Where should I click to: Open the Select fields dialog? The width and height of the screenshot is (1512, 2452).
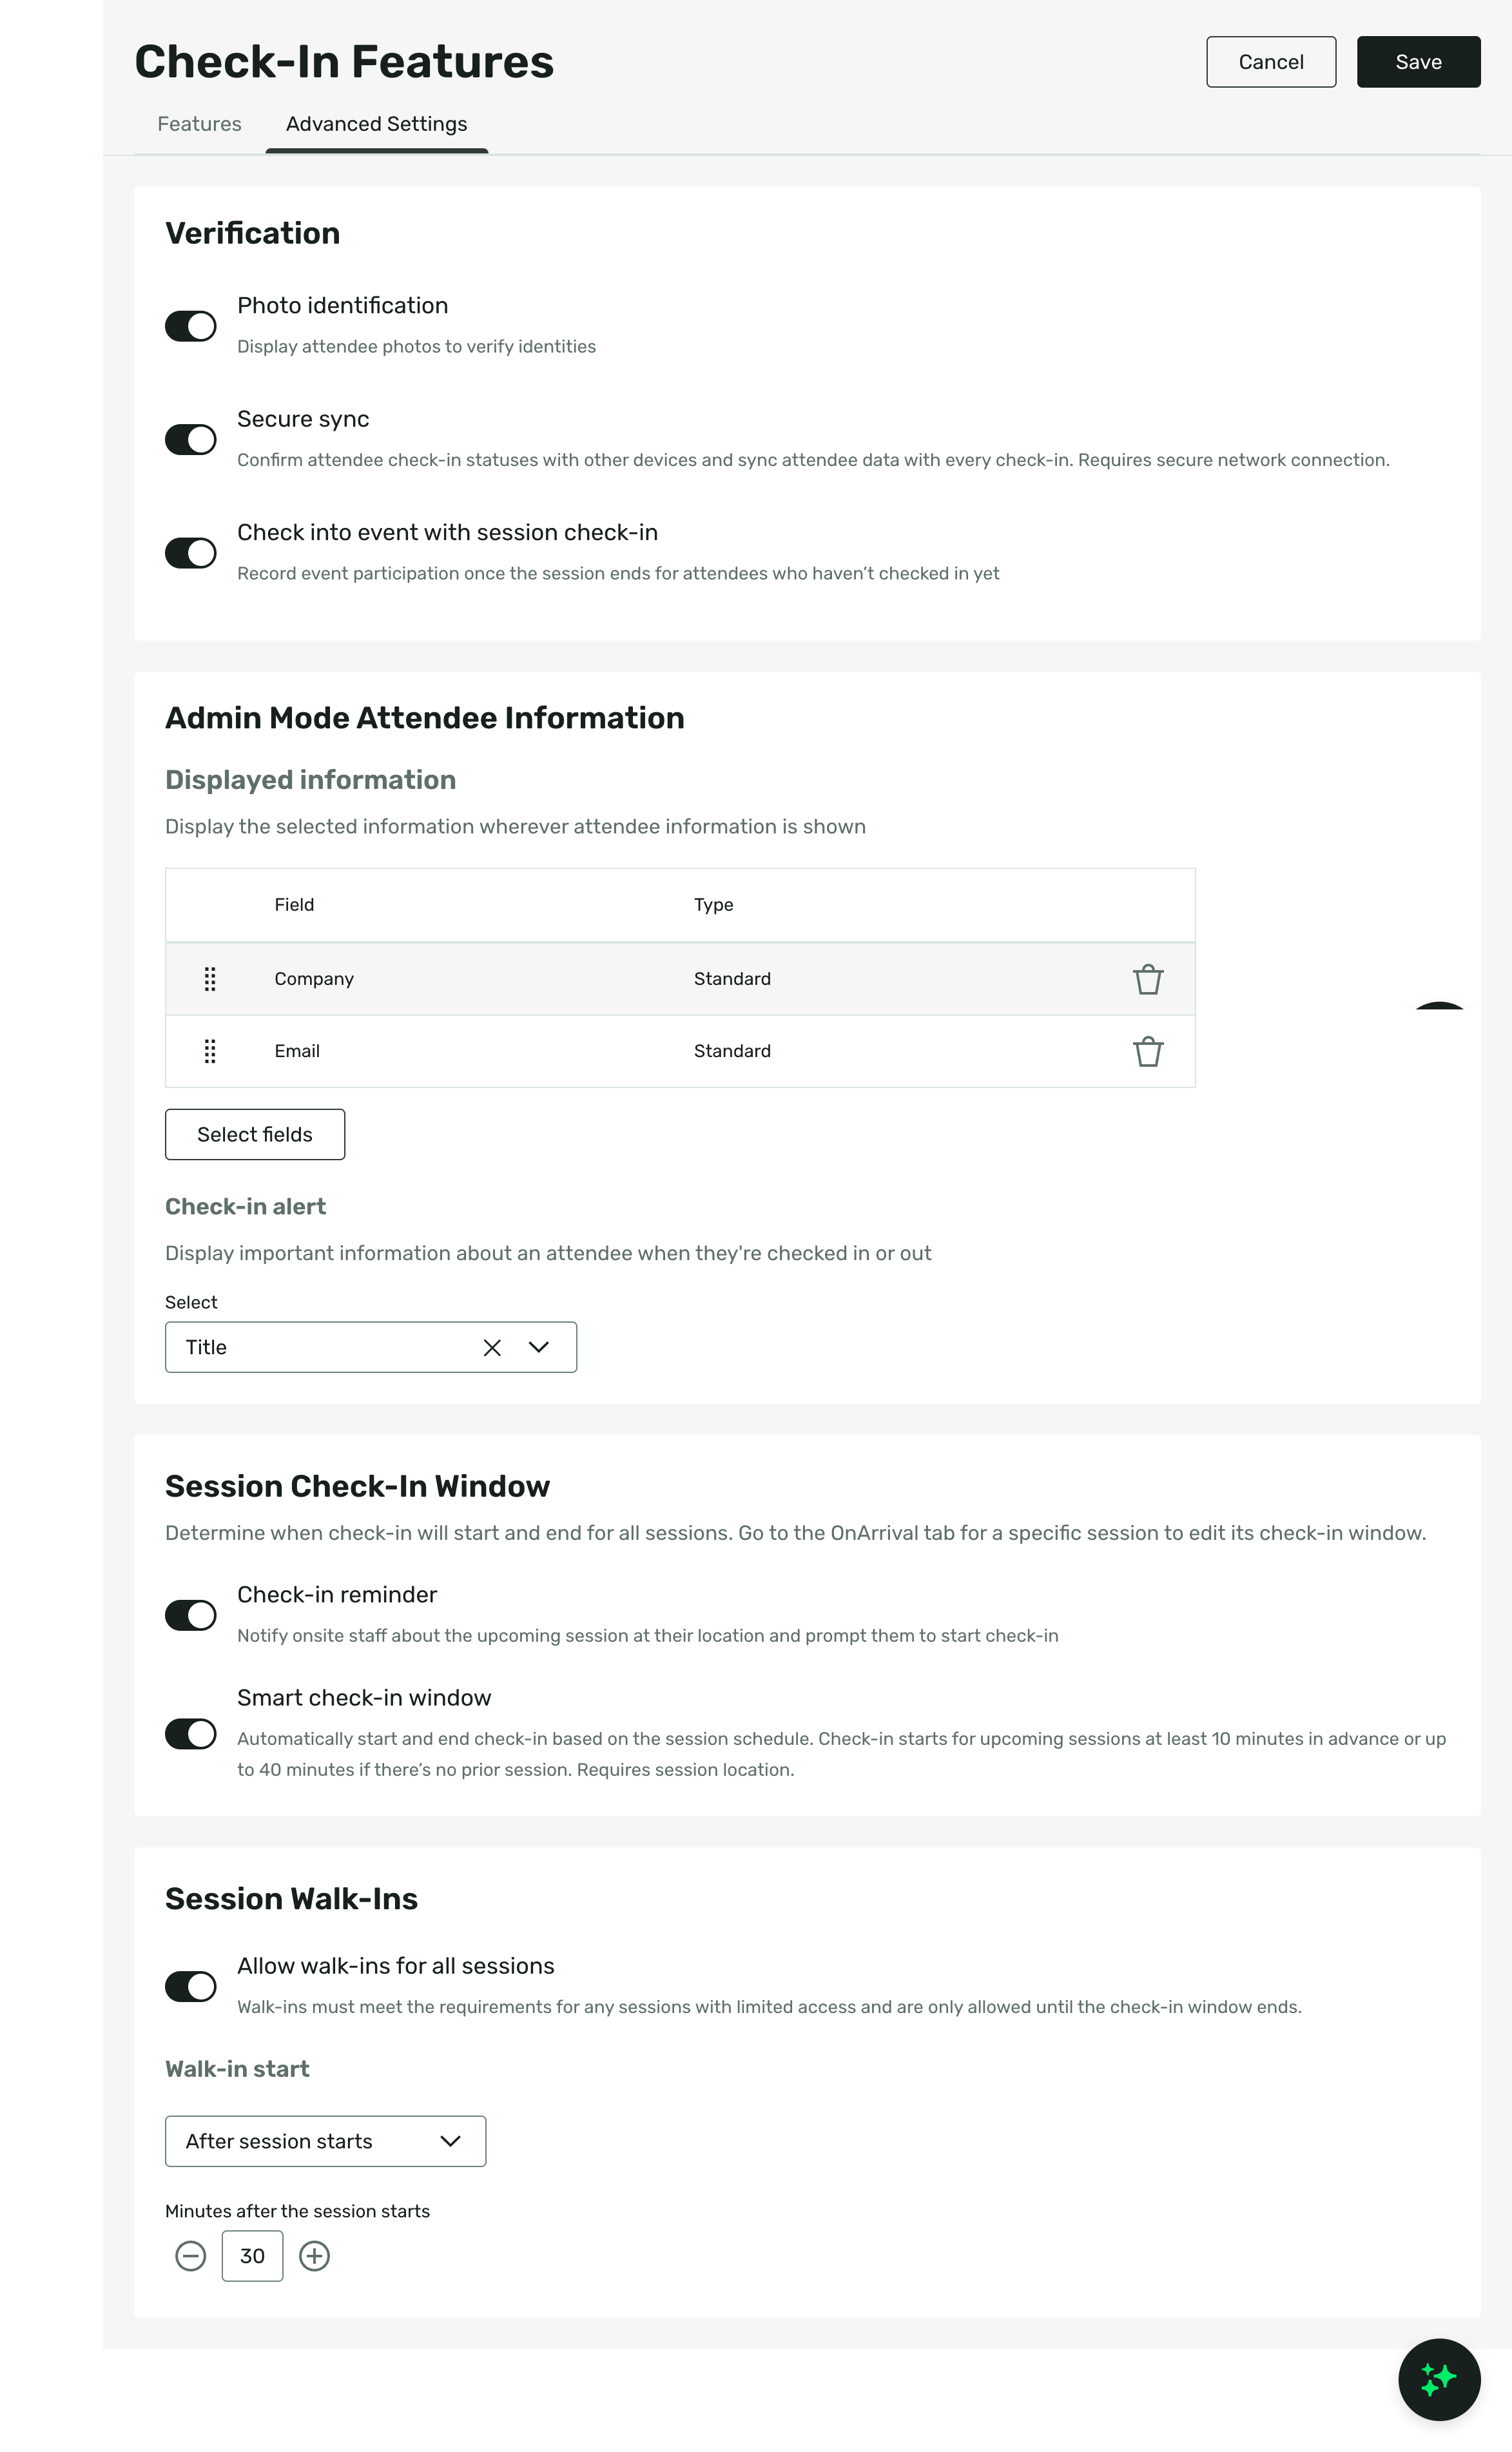click(255, 1134)
